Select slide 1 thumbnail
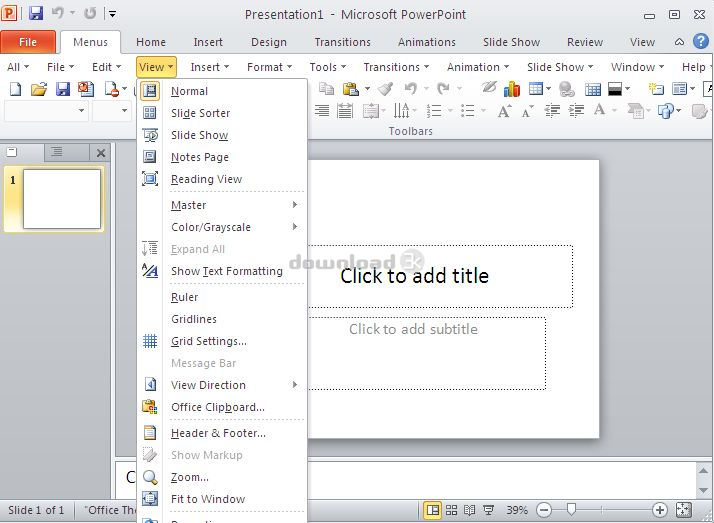This screenshot has height=523, width=714. point(62,199)
